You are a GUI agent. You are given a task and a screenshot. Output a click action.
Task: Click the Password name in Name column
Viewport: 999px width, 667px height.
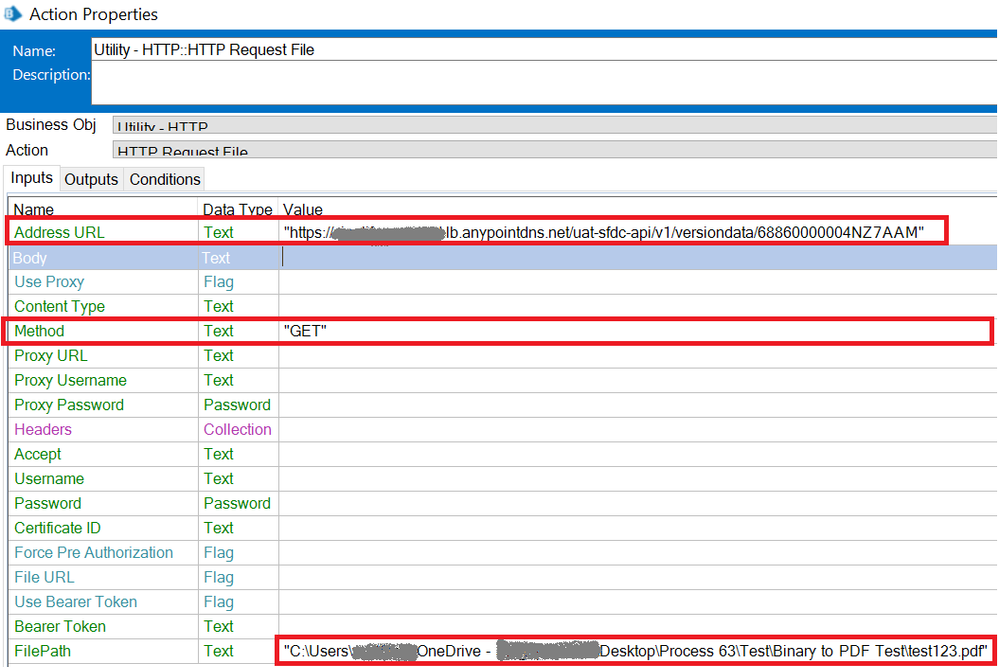(x=48, y=504)
